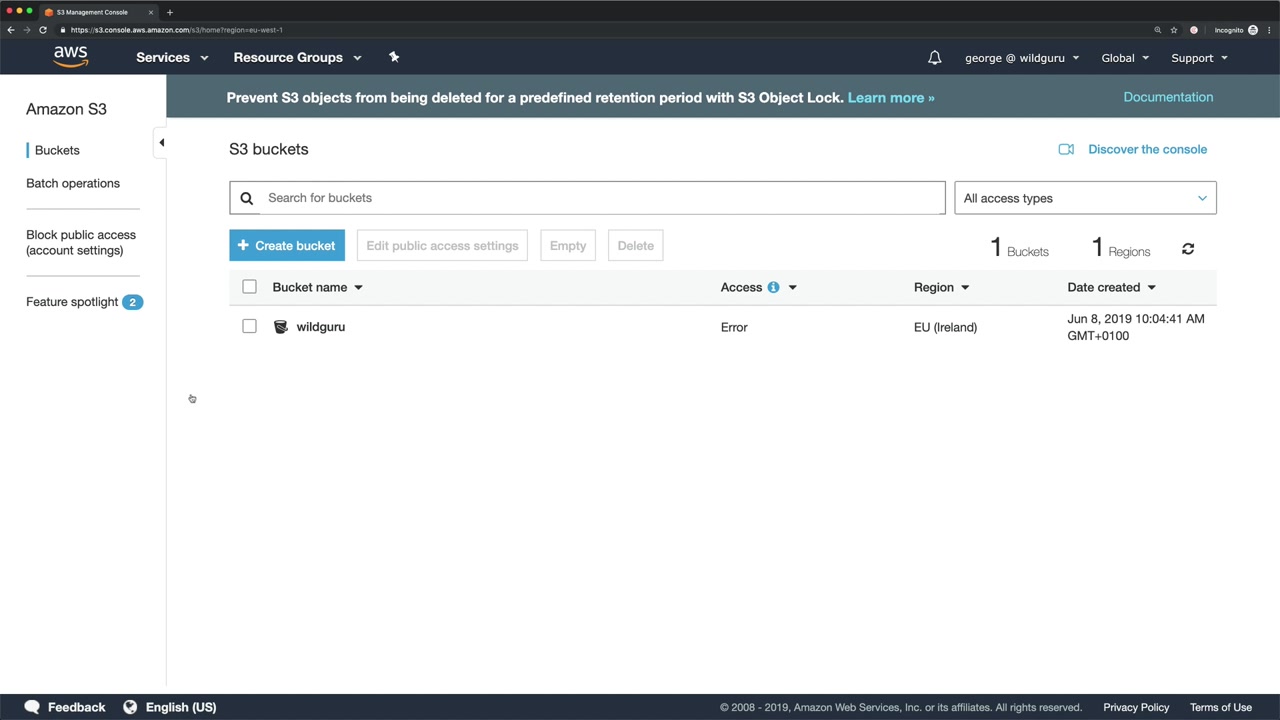Click the 1 Regions count
Viewport: 1280px width, 720px height.
(x=1121, y=248)
